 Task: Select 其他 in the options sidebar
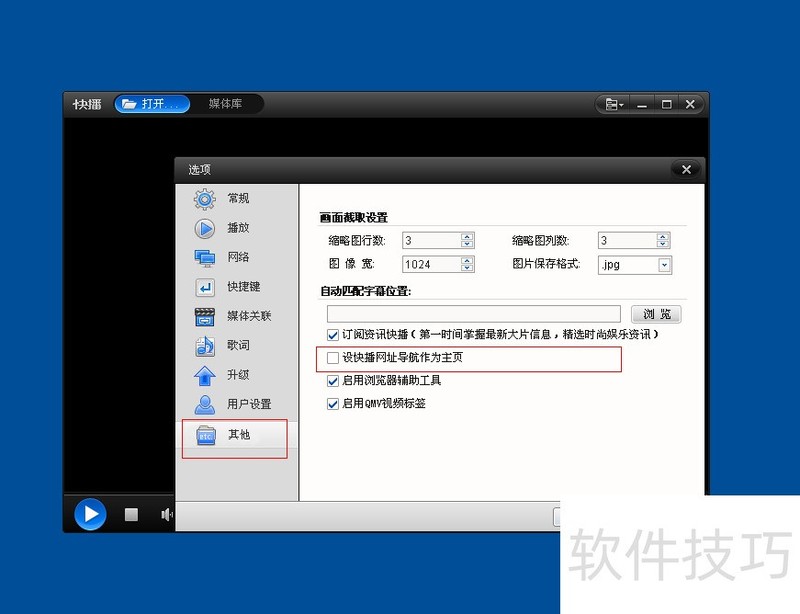coord(237,435)
